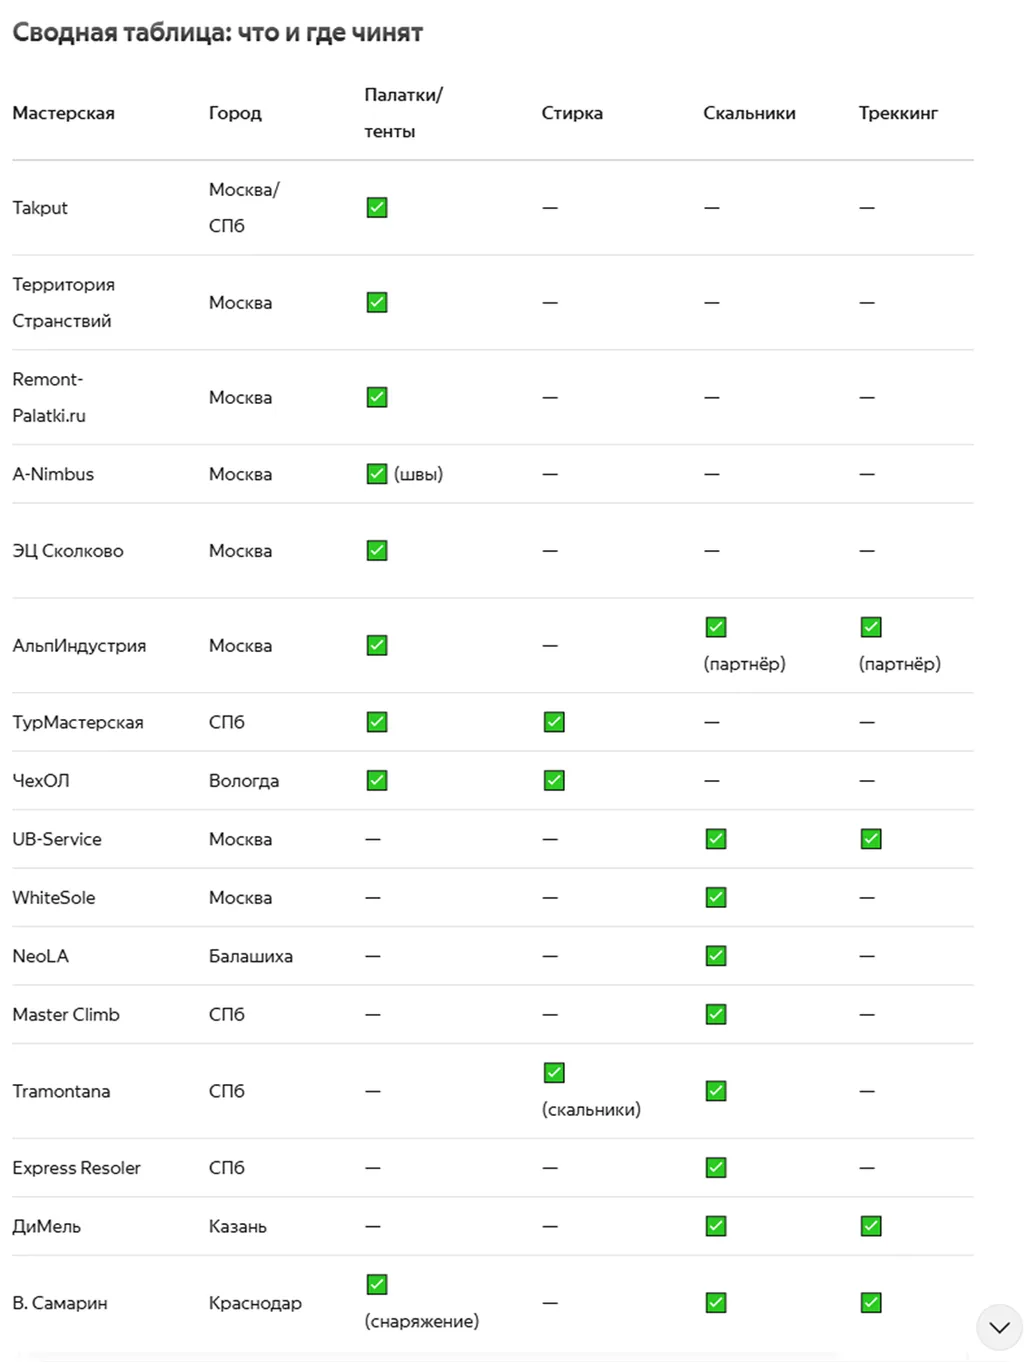Click green checkmark in Takput tents column

(377, 207)
